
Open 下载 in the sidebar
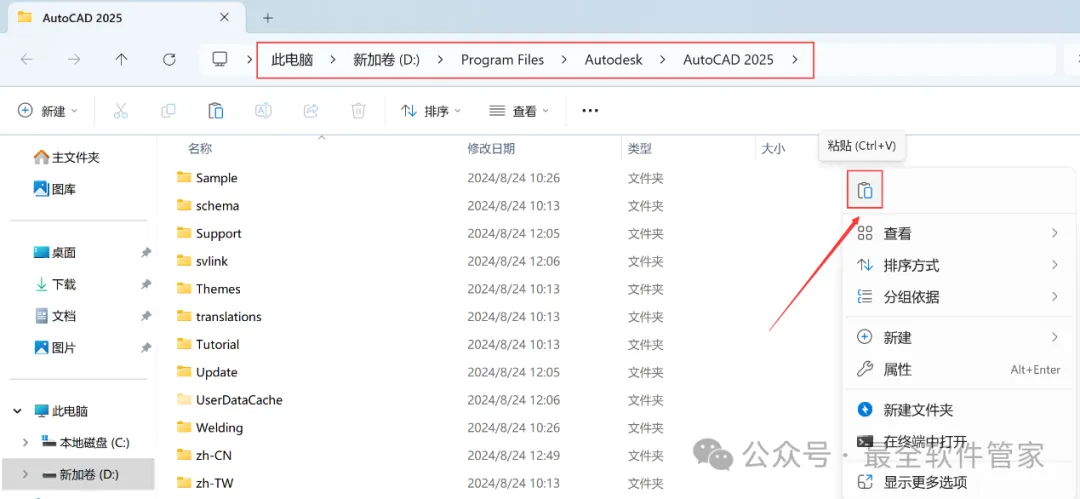(x=54, y=284)
